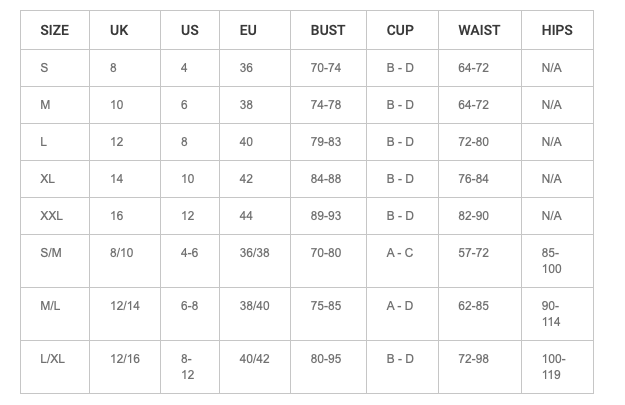Click the 70-74 bust measurement cell

[326, 68]
